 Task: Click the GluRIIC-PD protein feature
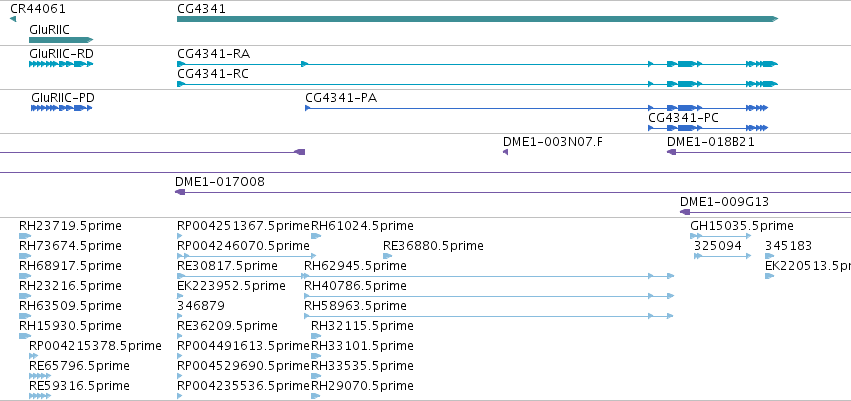(61, 108)
